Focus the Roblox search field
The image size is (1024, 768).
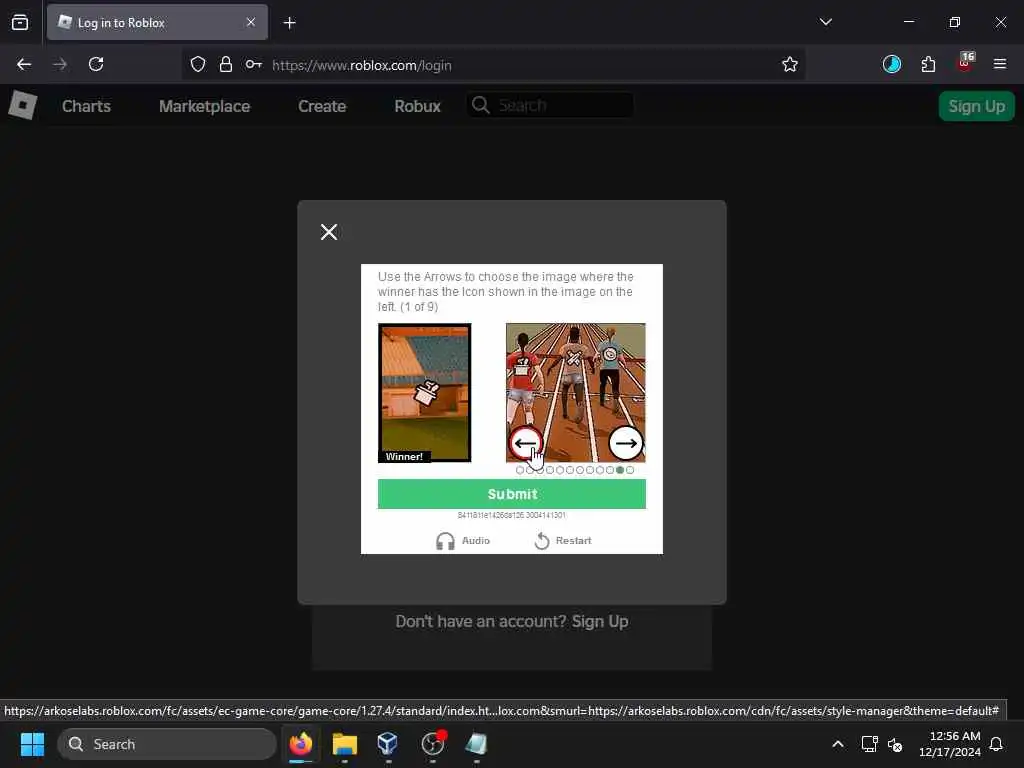click(550, 105)
